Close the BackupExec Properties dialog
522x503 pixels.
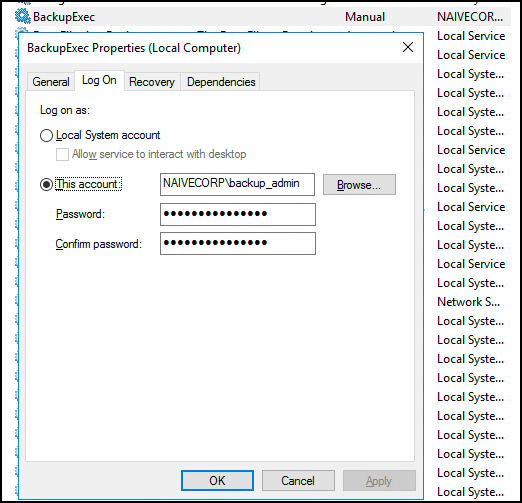(408, 47)
